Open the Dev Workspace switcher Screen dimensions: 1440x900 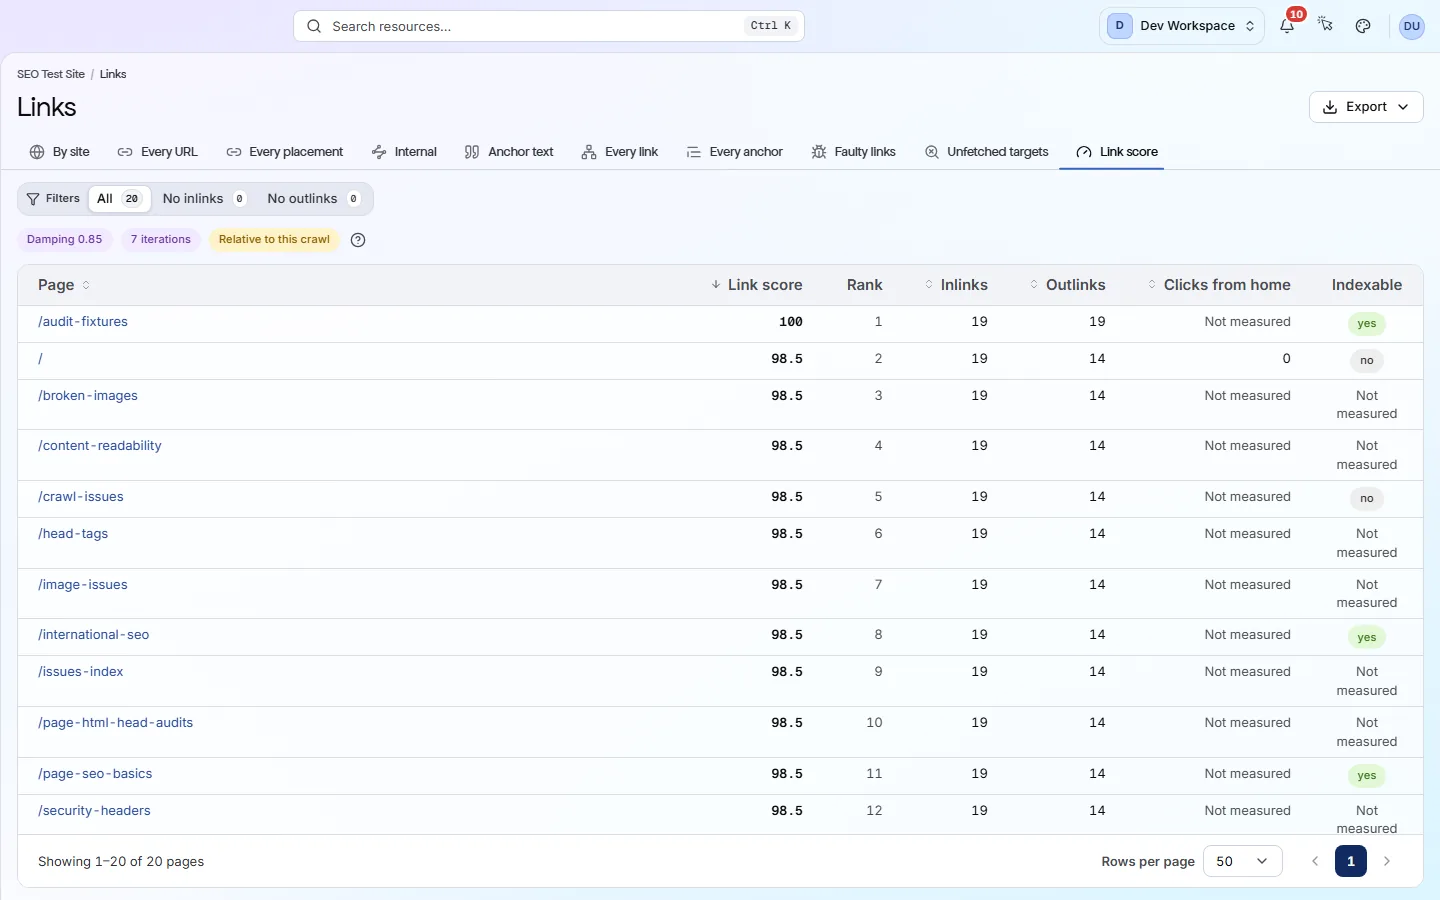pos(1182,26)
